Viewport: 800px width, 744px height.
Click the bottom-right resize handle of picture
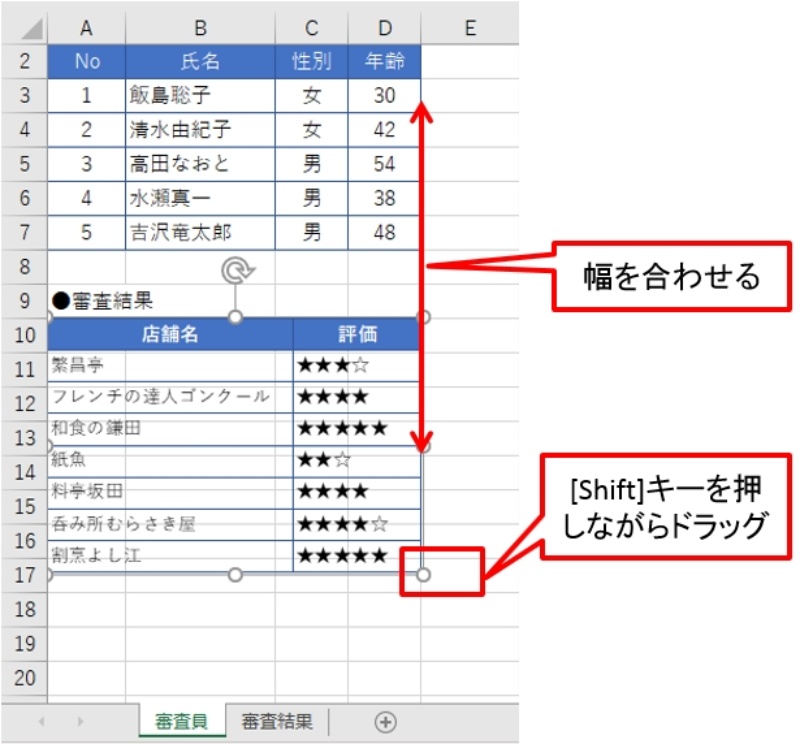point(423,575)
